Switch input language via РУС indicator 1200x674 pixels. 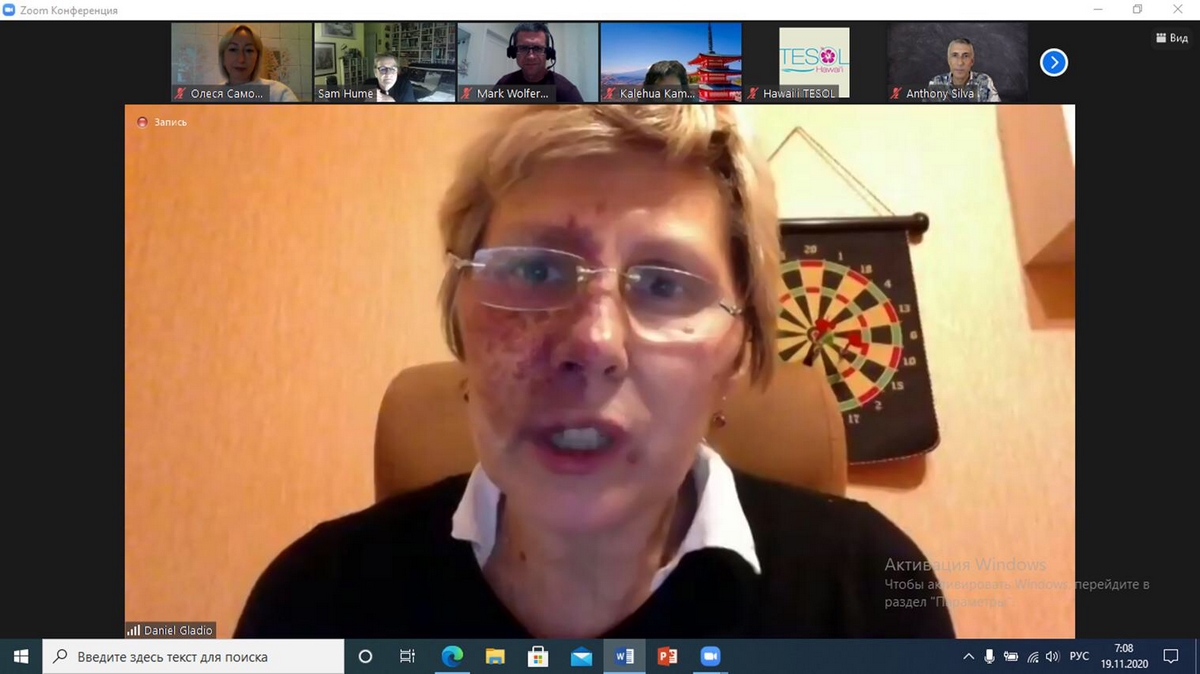(1080, 657)
